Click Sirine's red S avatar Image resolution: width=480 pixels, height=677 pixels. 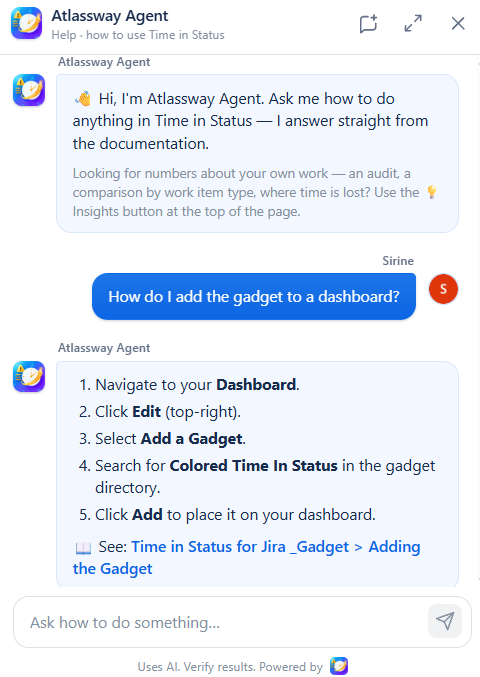click(x=443, y=289)
